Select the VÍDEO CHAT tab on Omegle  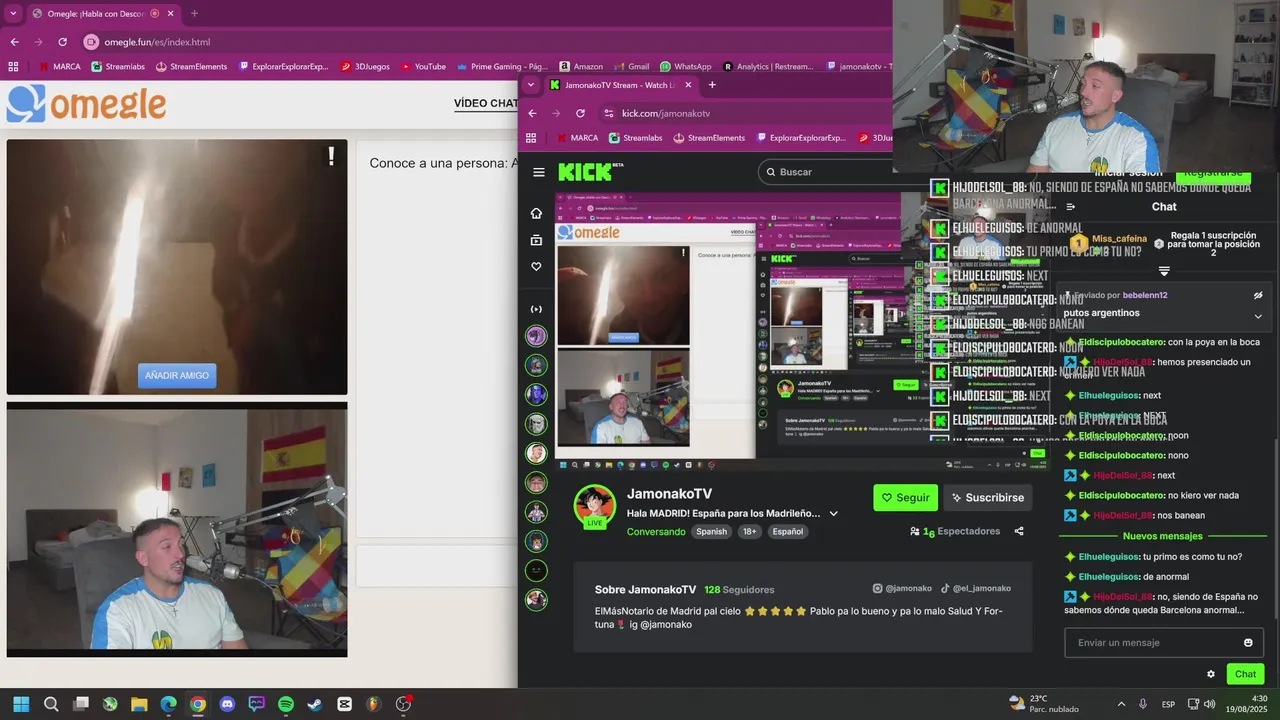pyautogui.click(x=485, y=103)
